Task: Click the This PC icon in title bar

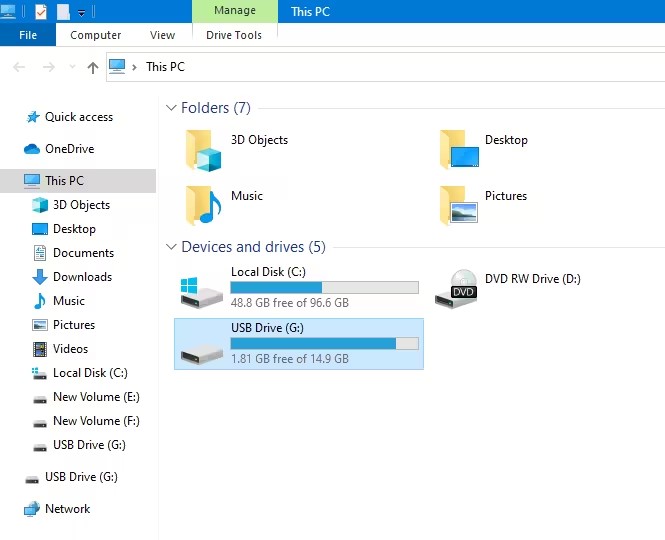Action: click(x=8, y=11)
